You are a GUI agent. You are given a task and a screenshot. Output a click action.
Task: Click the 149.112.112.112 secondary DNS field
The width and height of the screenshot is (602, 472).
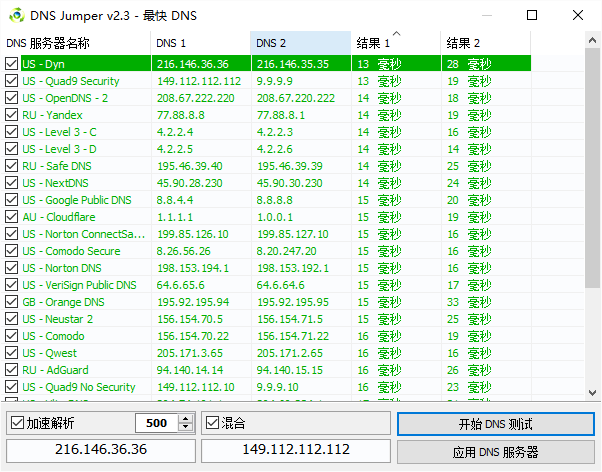click(296, 450)
